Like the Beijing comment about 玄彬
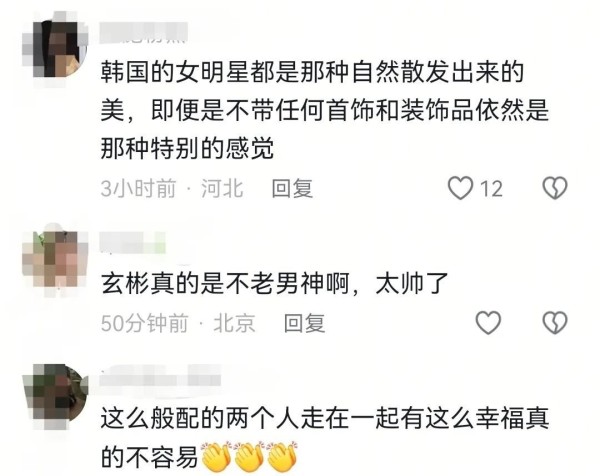This screenshot has width=600, height=476. pos(488,322)
